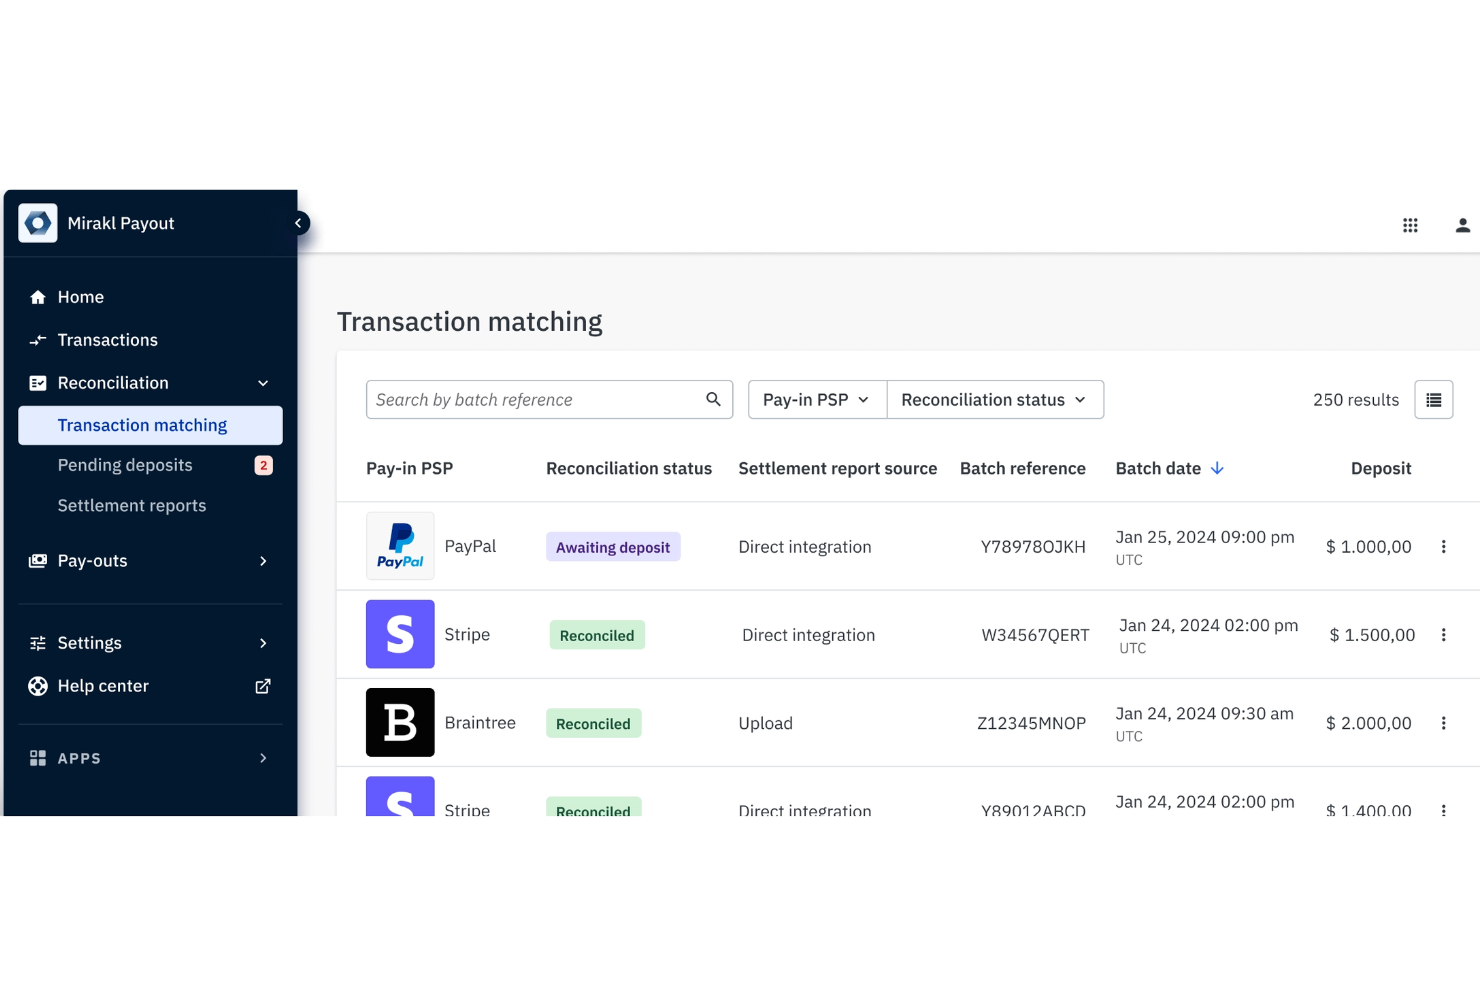Click the Reconciliation sidebar label

click(113, 383)
